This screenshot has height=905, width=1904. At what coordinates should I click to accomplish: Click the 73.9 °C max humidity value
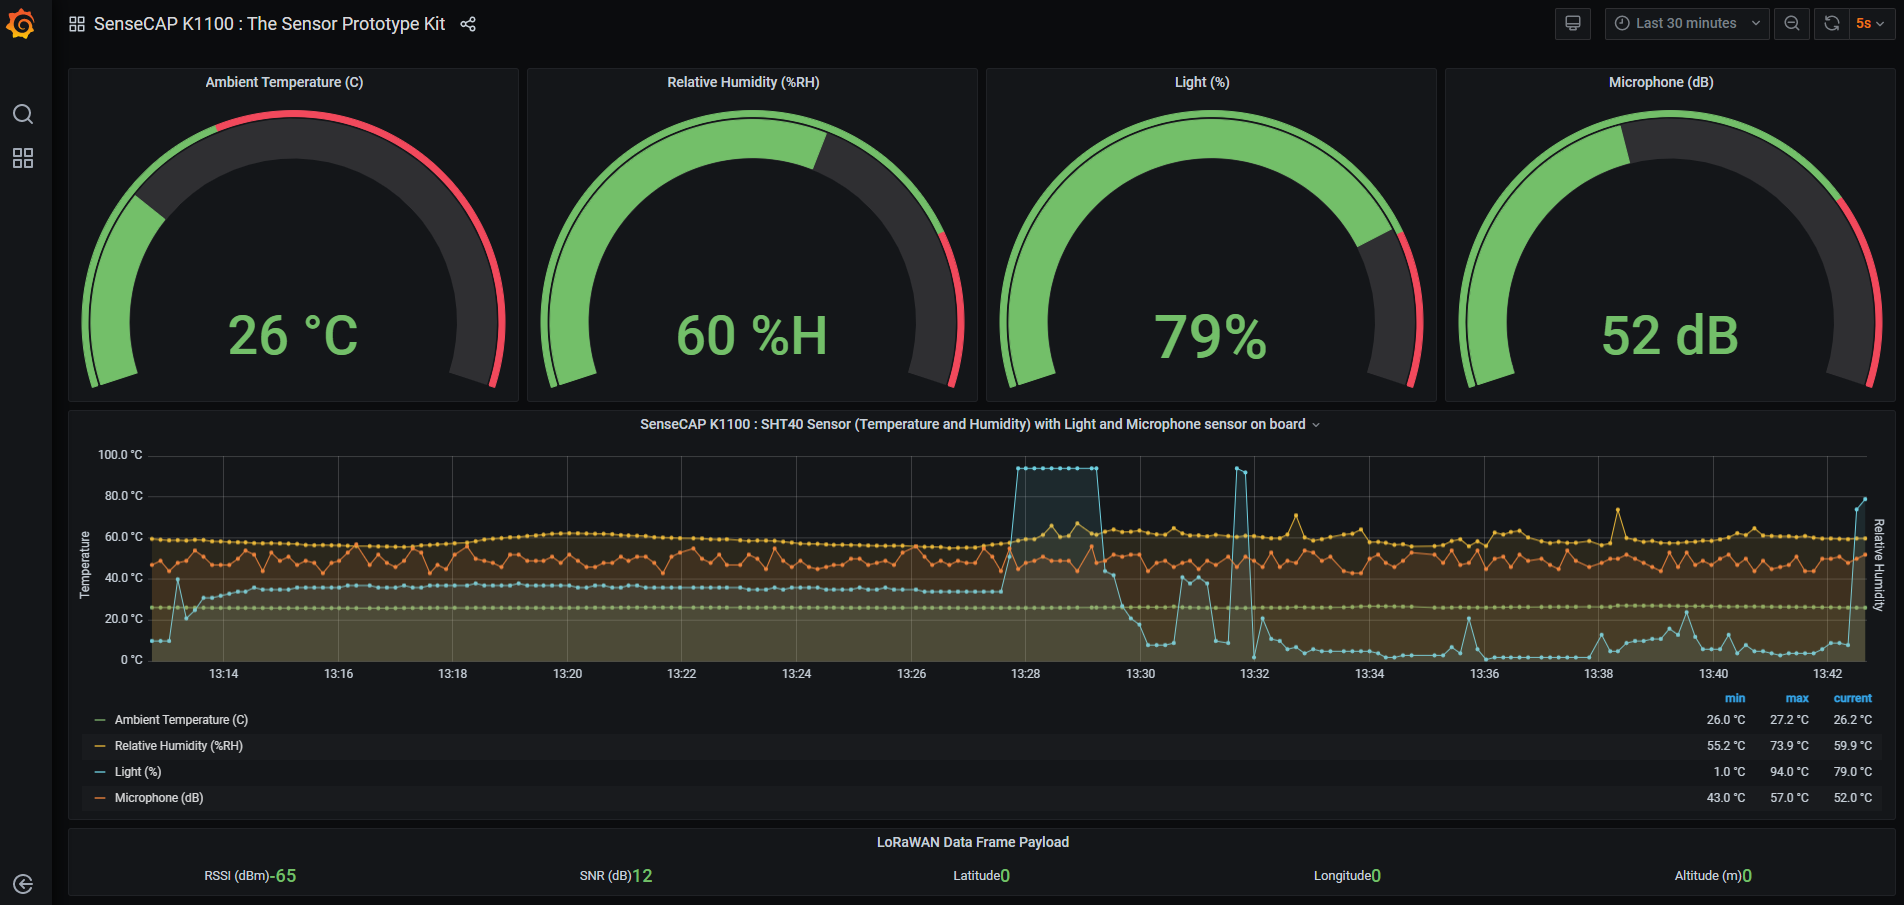pos(1789,746)
